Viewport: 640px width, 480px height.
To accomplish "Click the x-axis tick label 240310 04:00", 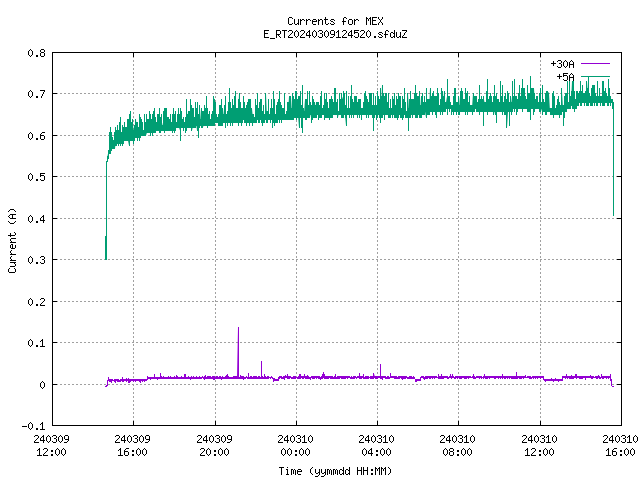I will click(x=376, y=445).
